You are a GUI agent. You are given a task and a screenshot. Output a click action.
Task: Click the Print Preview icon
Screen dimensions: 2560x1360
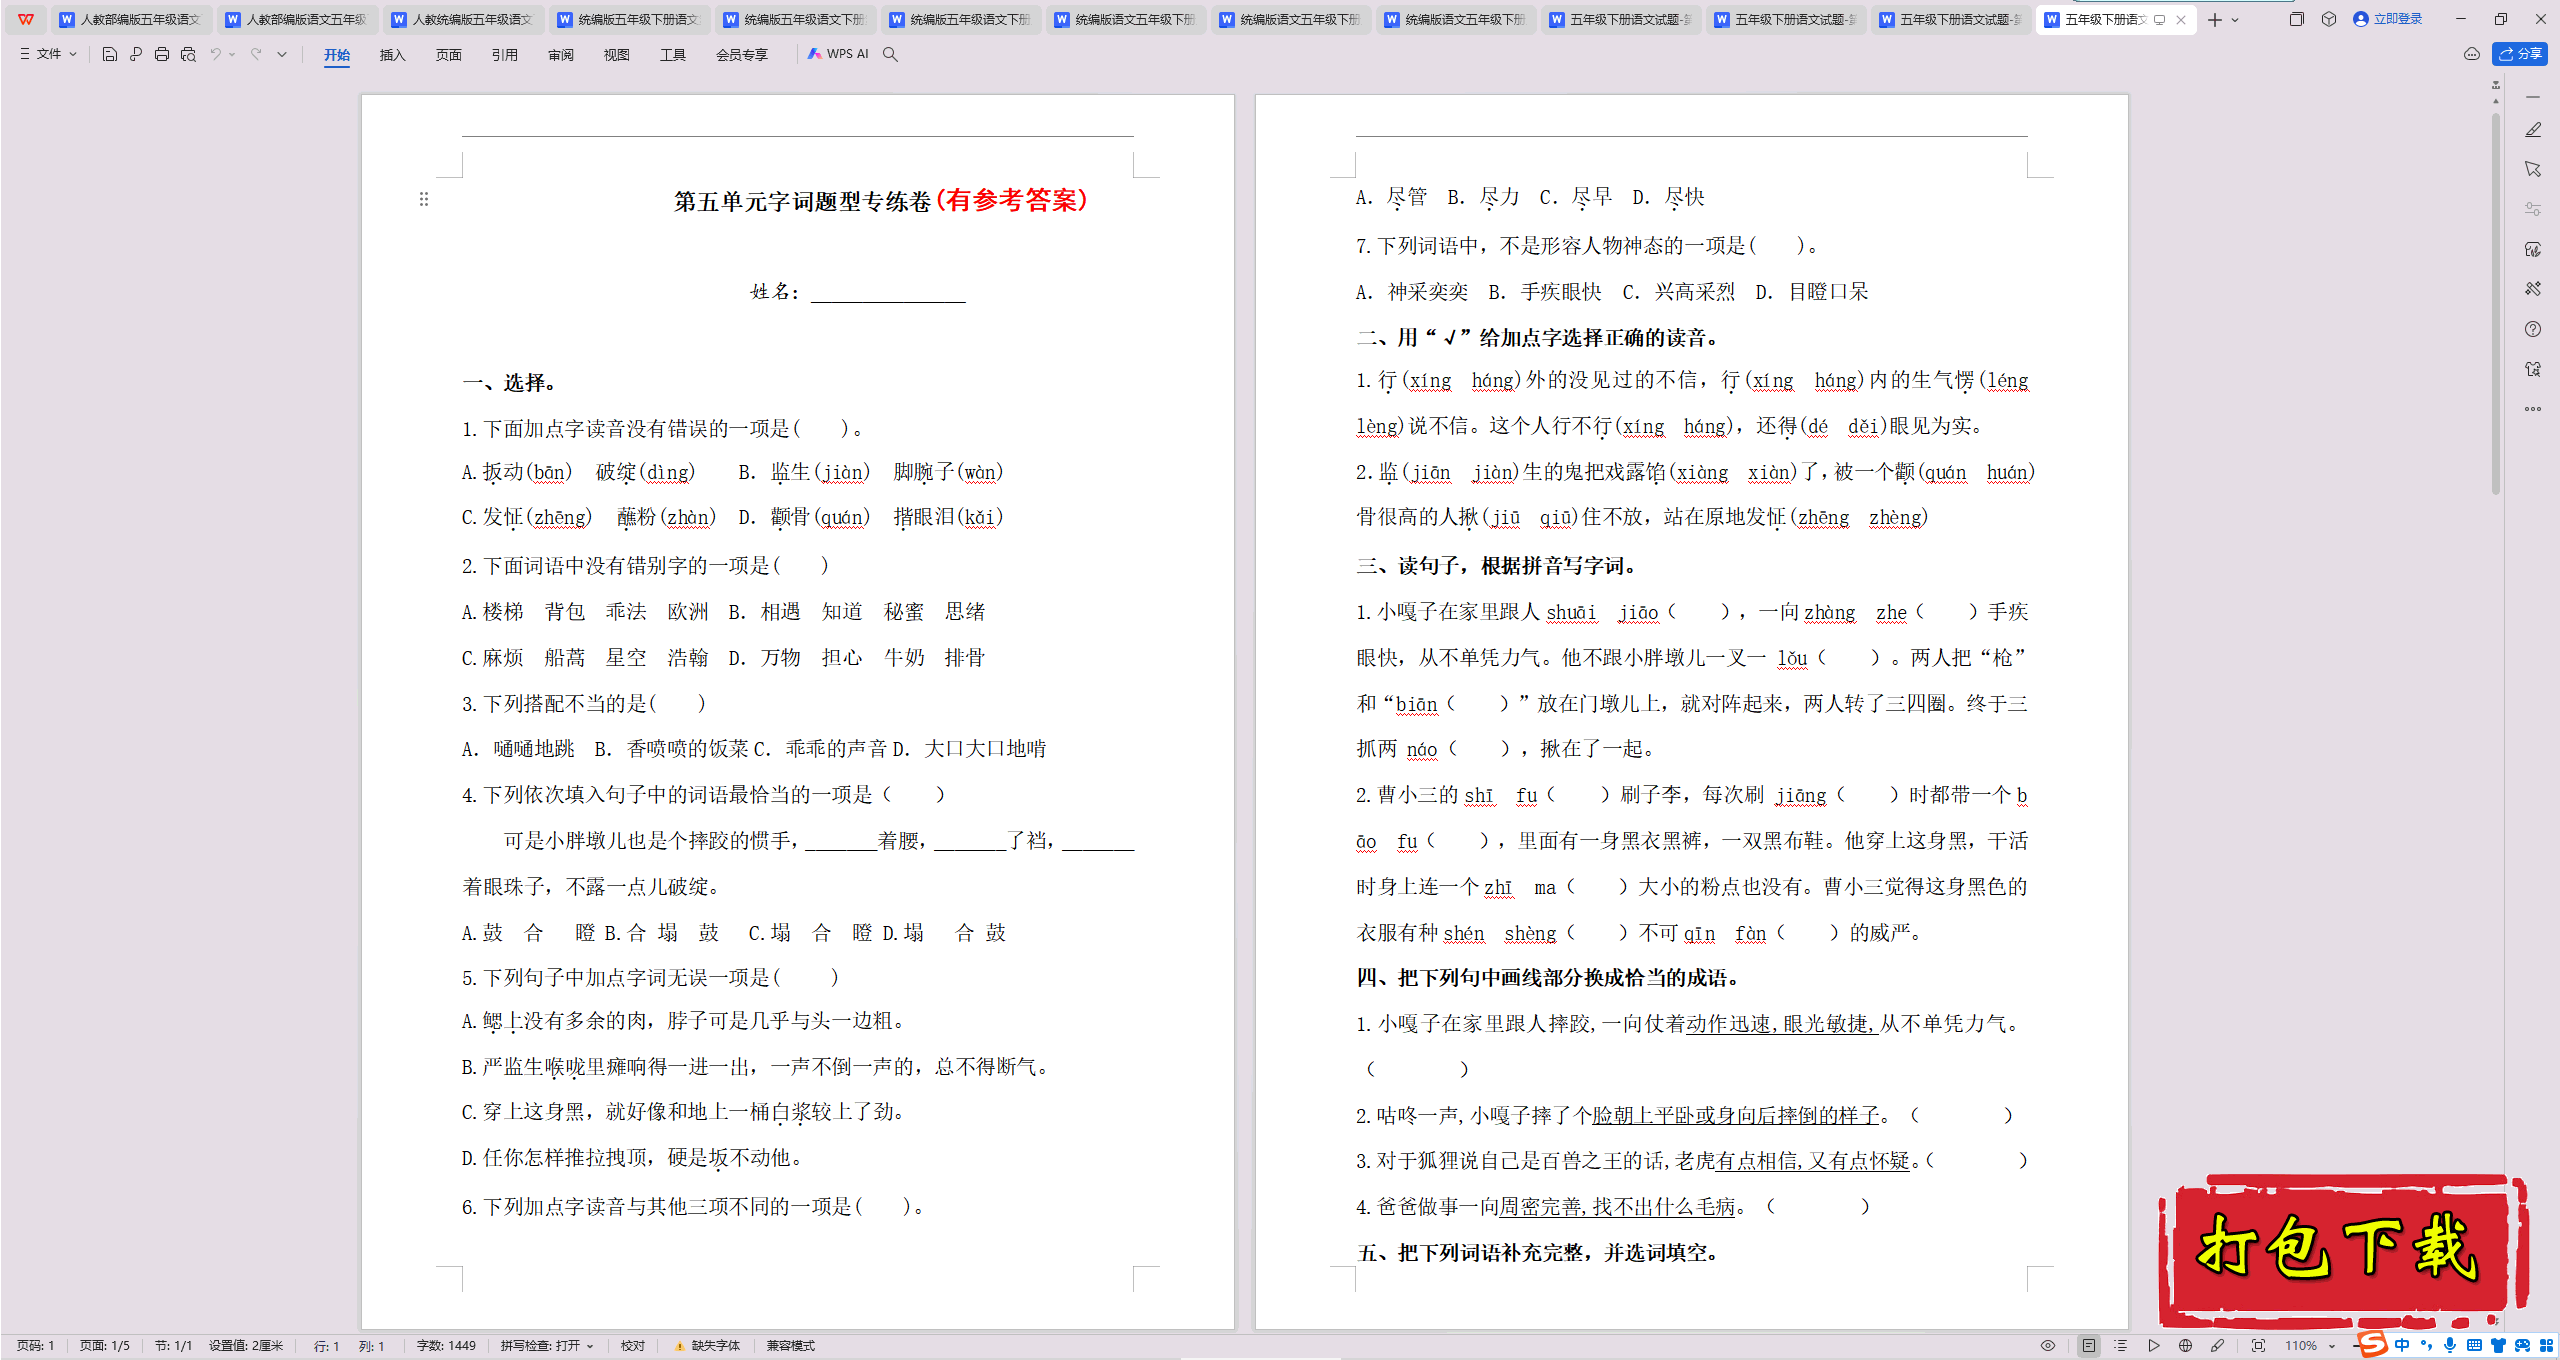pyautogui.click(x=188, y=54)
